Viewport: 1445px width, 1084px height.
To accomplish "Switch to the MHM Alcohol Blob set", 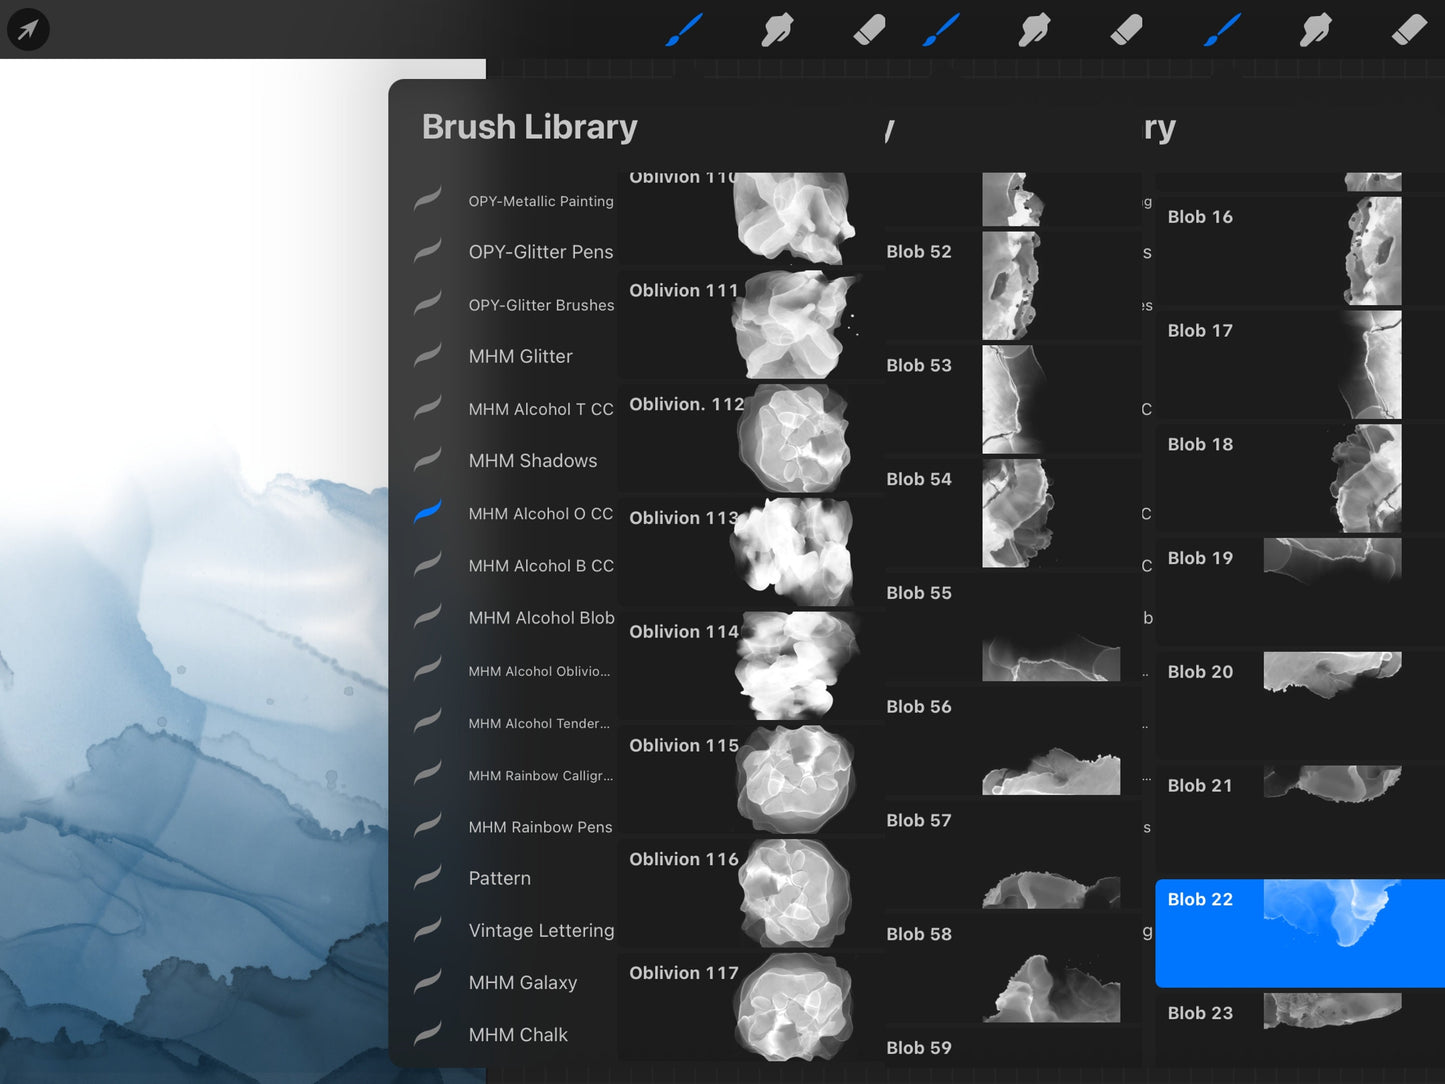I will point(541,618).
